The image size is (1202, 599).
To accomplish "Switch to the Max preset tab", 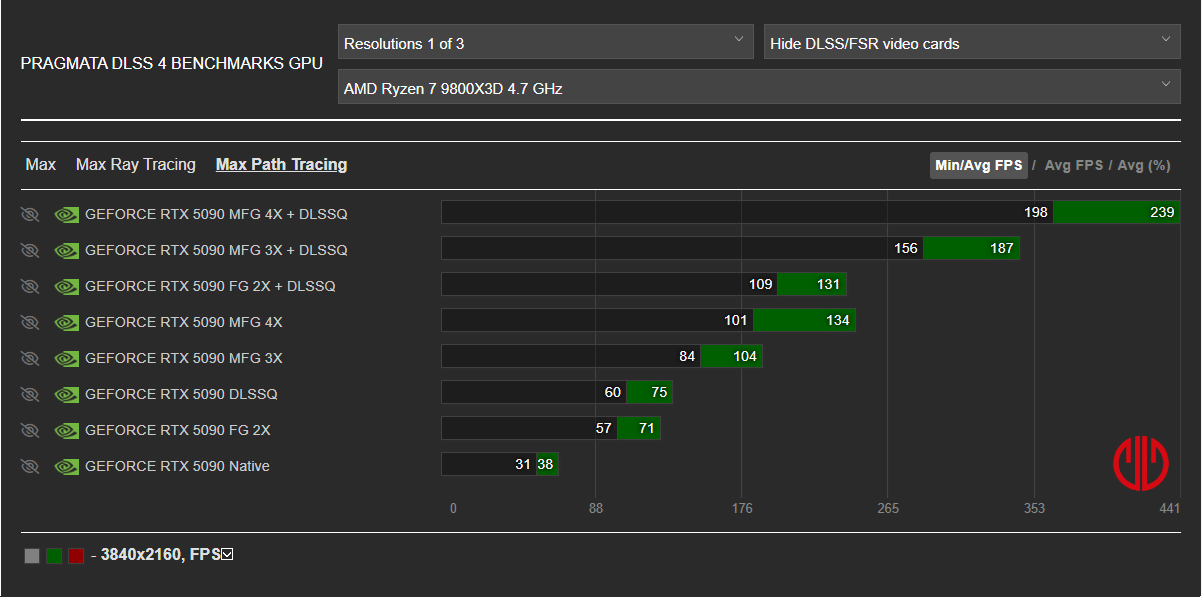I will (41, 165).
